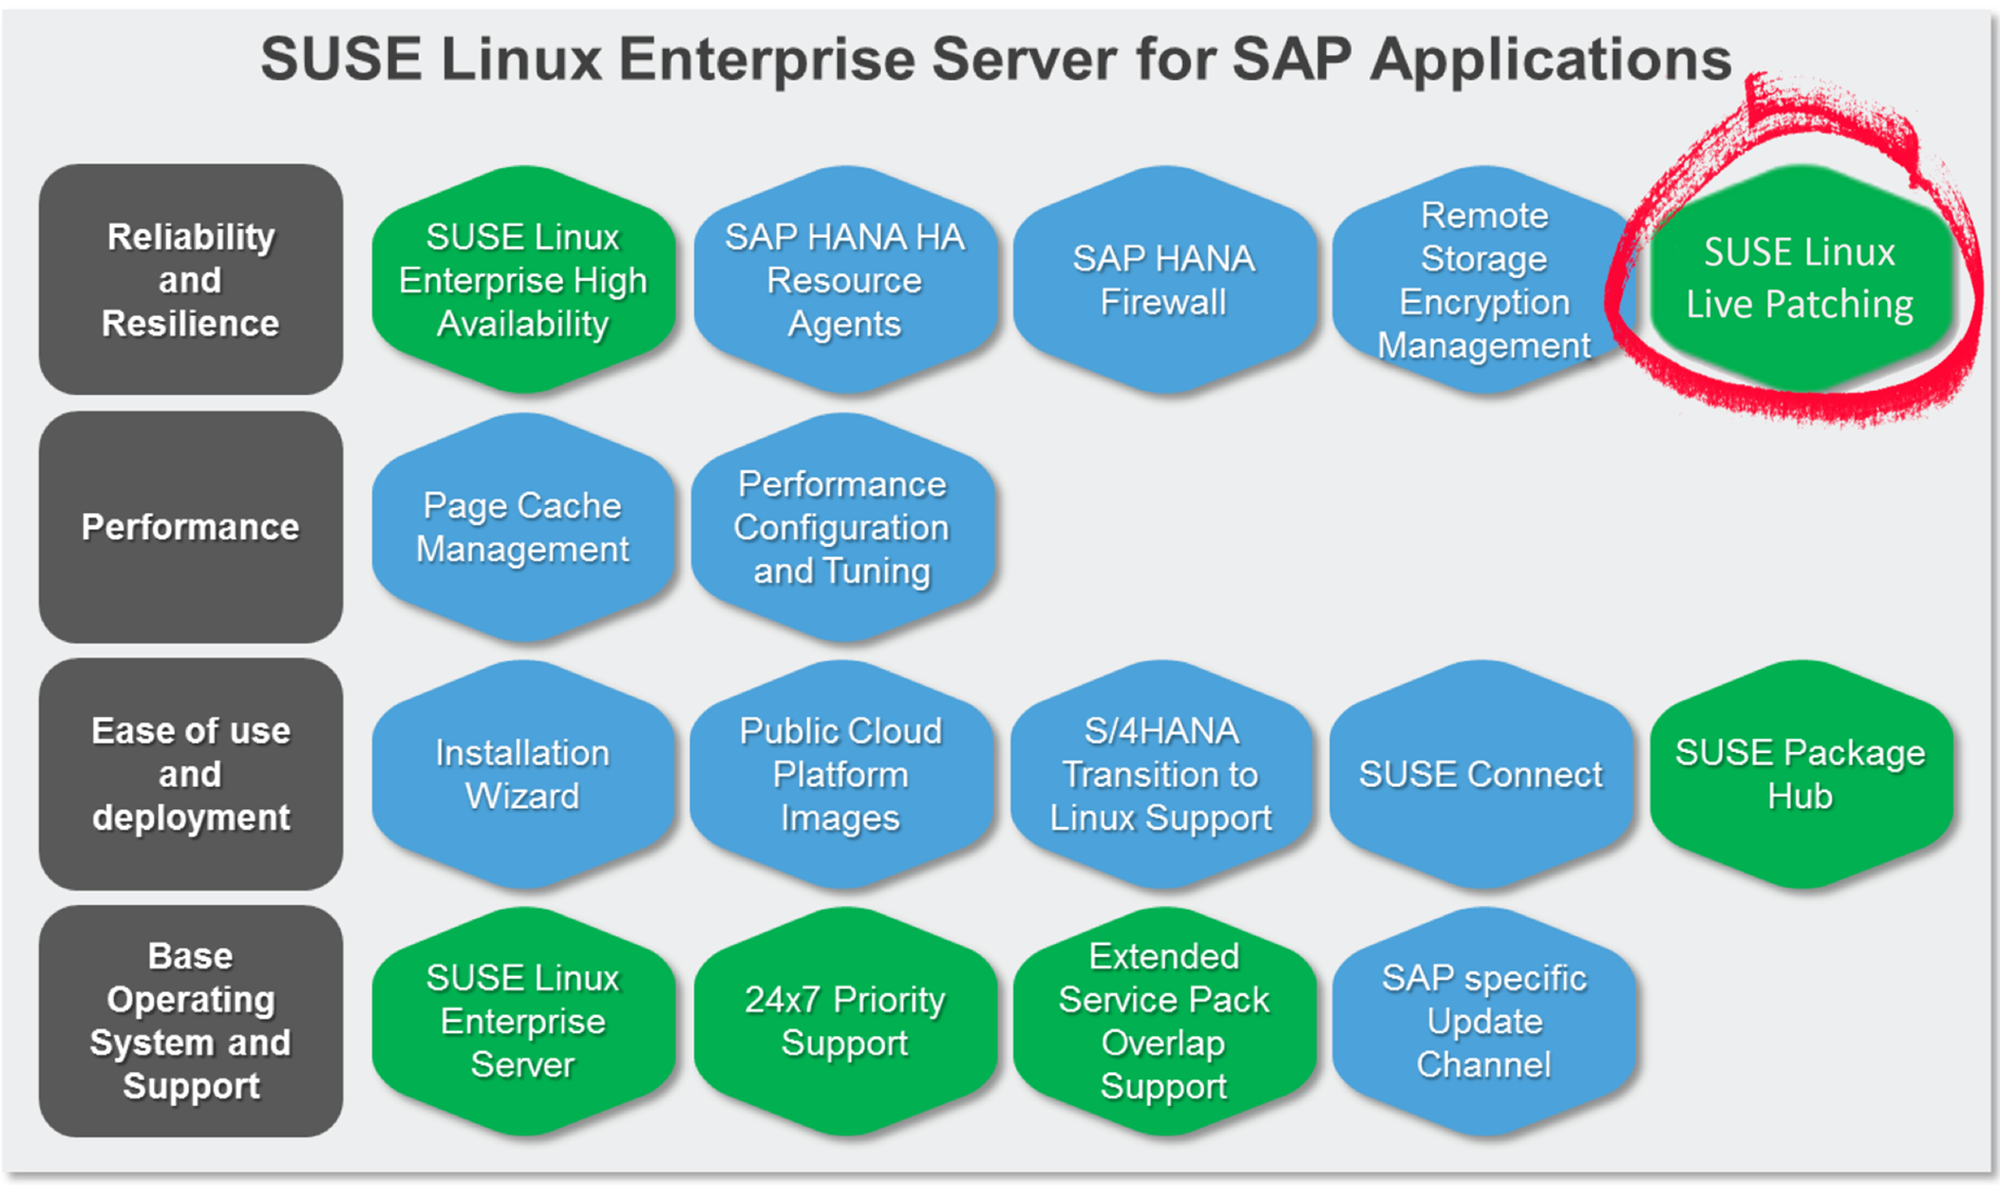Select the Page Cache Management hexagon
Screen dimensions: 2000x1185
click(x=523, y=527)
